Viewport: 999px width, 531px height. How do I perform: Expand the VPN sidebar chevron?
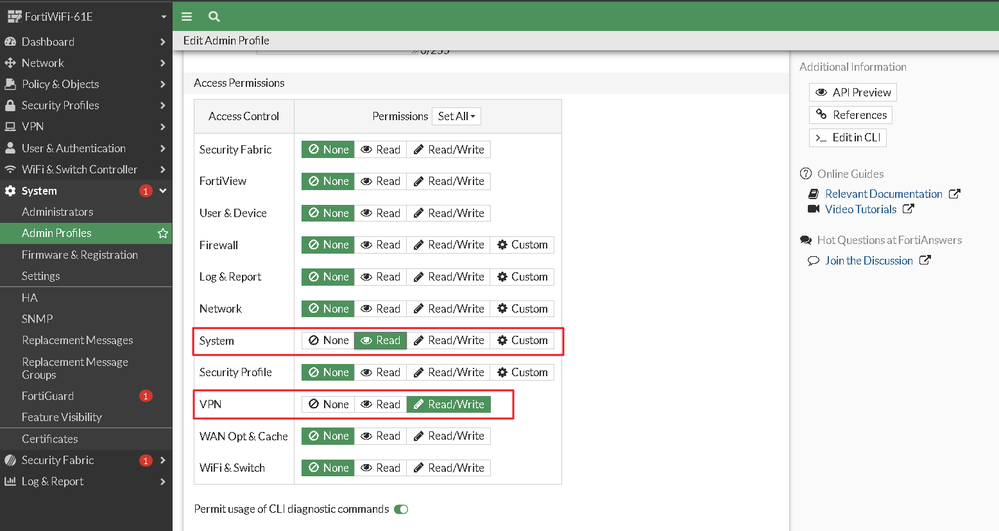point(163,126)
